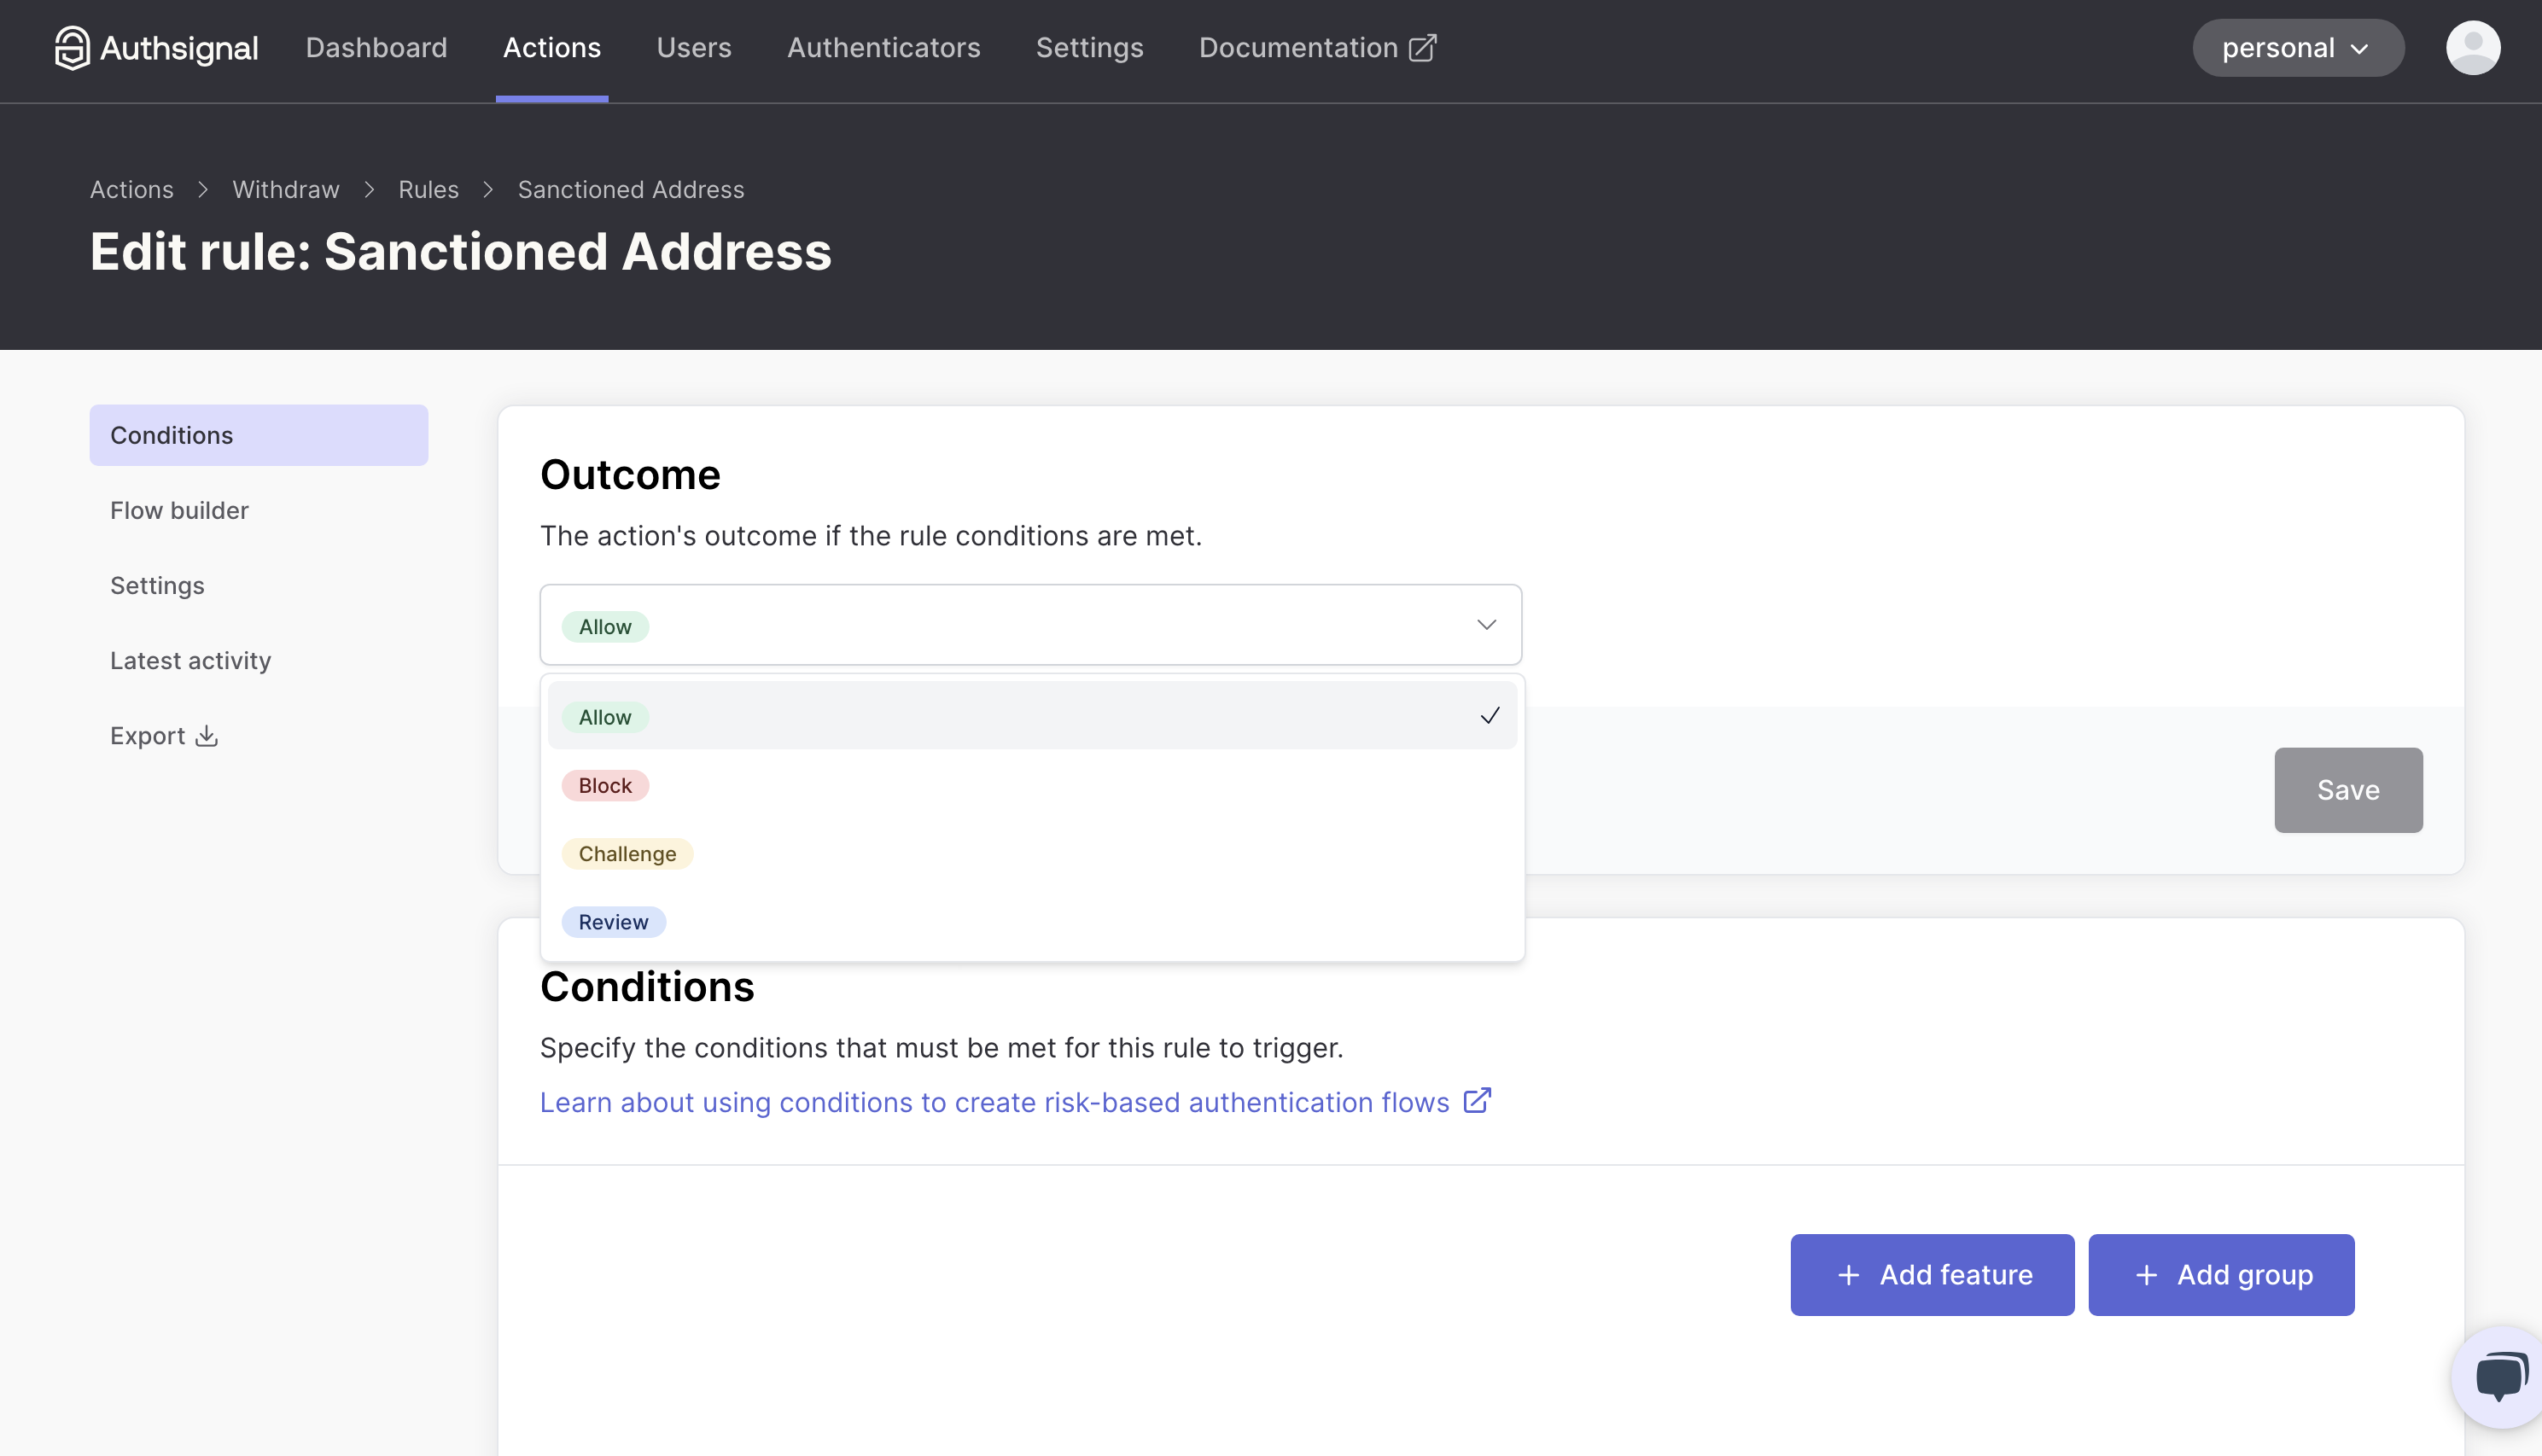2542x1456 pixels.
Task: Select the Flow builder tab
Action: pos(179,510)
